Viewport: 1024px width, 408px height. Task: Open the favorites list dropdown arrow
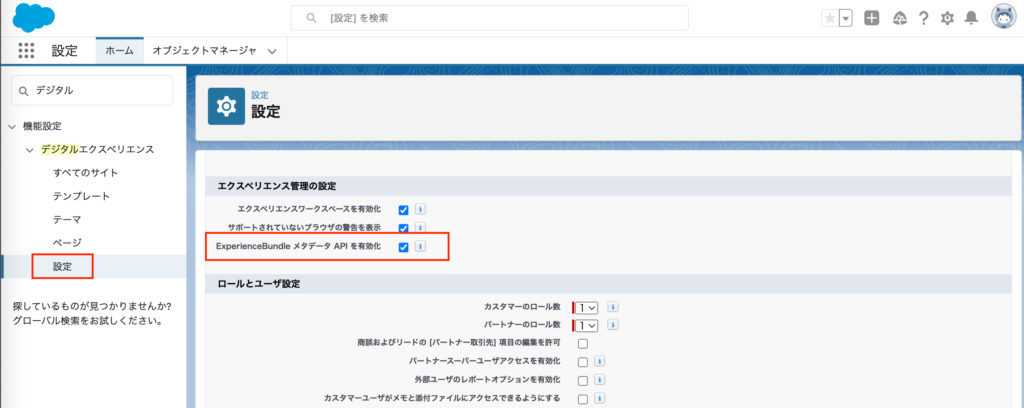tap(846, 18)
